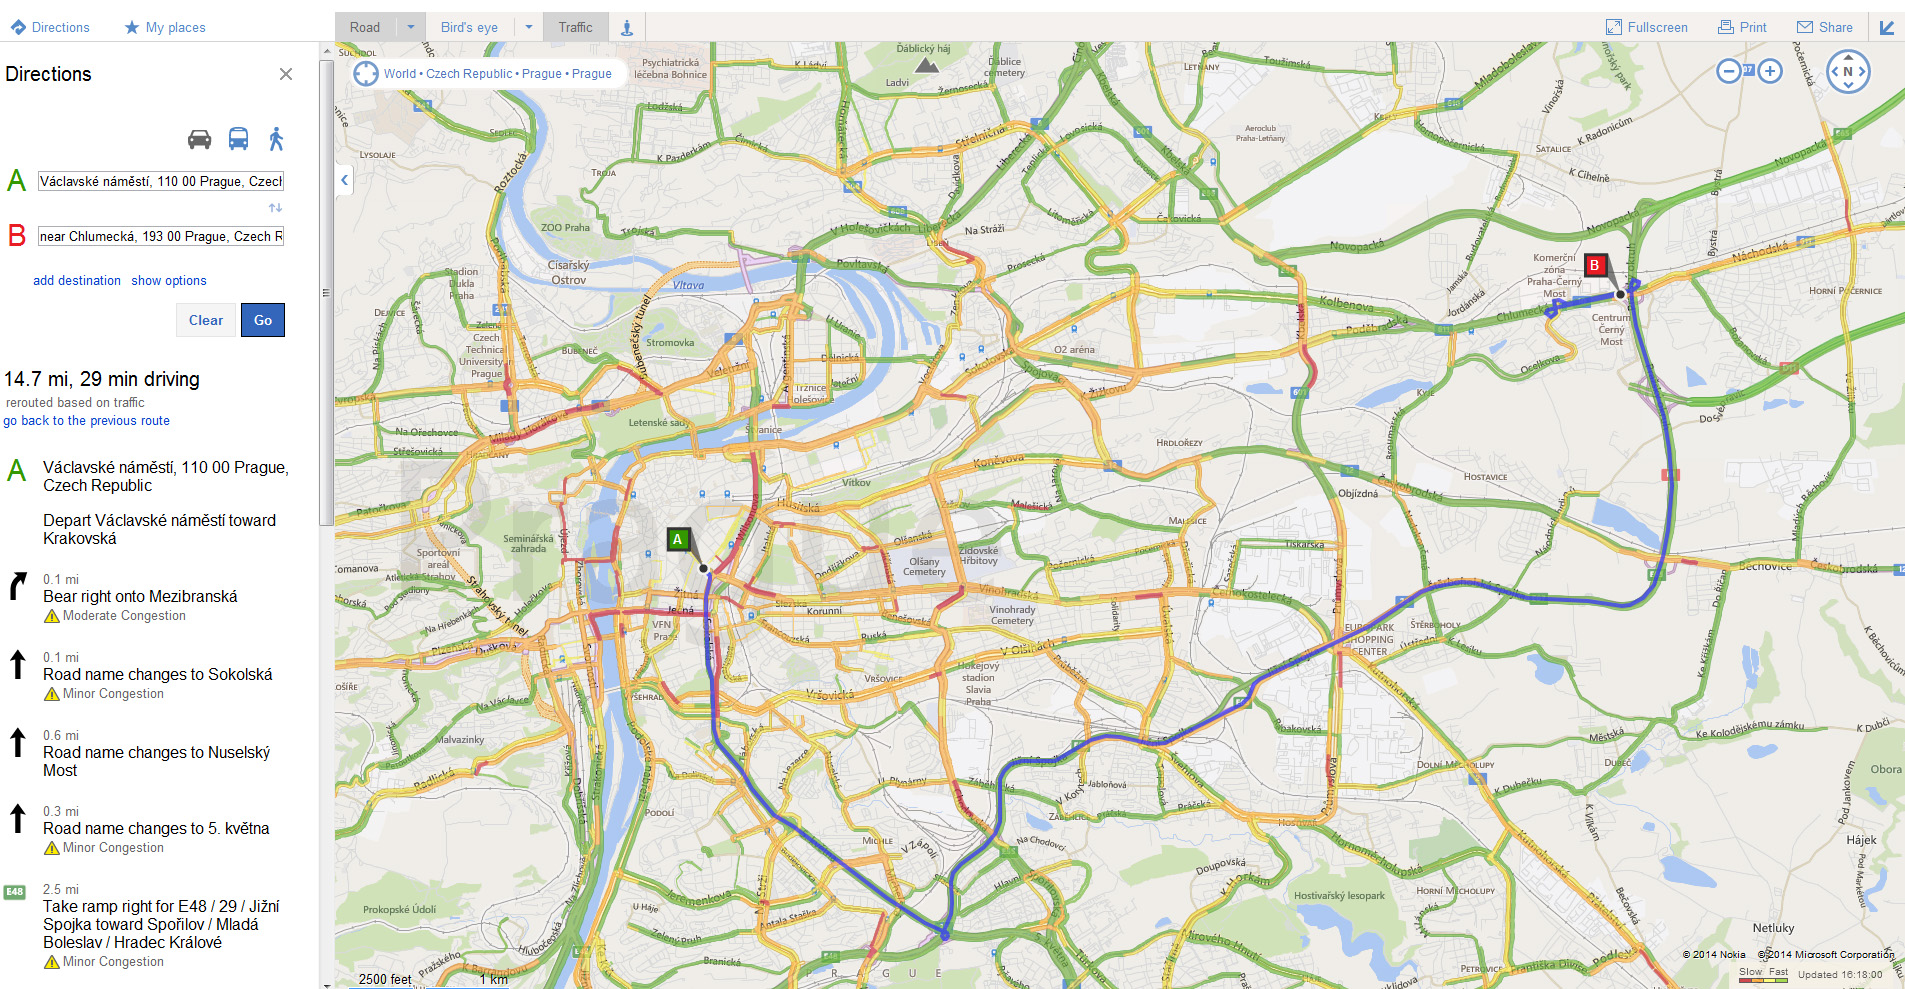
Task: Swap start and destination with arrows icon
Action: [x=276, y=208]
